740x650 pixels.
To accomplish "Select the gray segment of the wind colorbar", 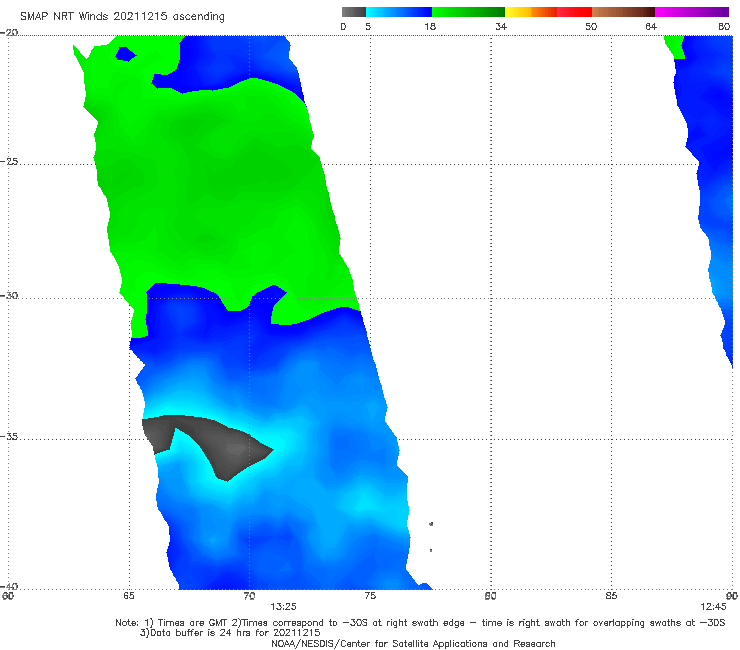I will point(354,12).
